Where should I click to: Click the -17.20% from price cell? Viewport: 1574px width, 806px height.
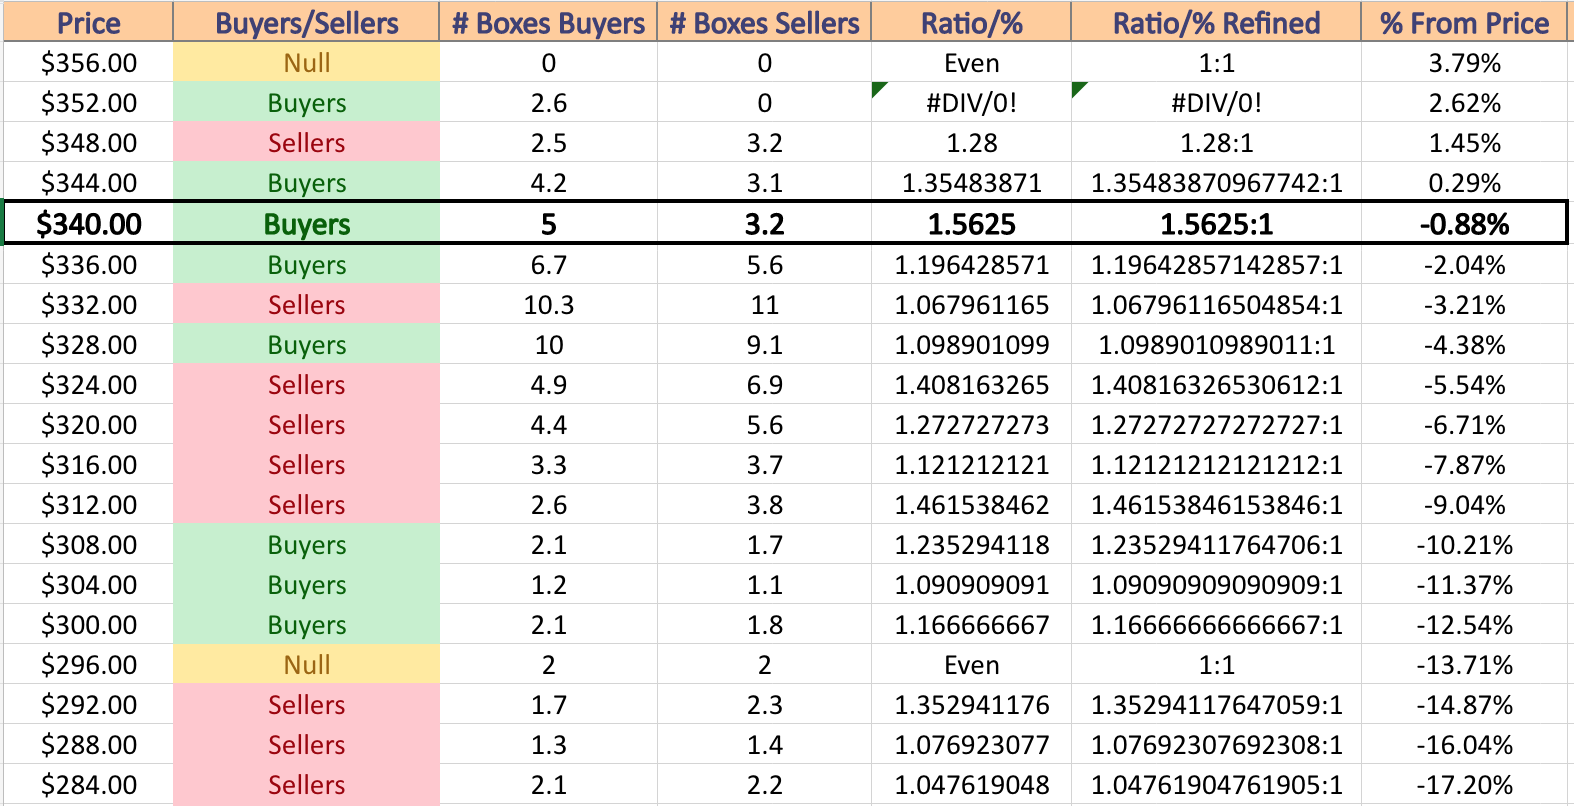[x=1464, y=785]
